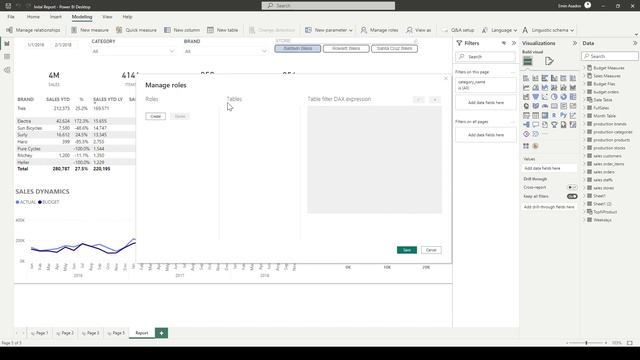The image size is (640, 360).
Task: Pick the Q&A speech bubble visual
Action: click(536, 125)
